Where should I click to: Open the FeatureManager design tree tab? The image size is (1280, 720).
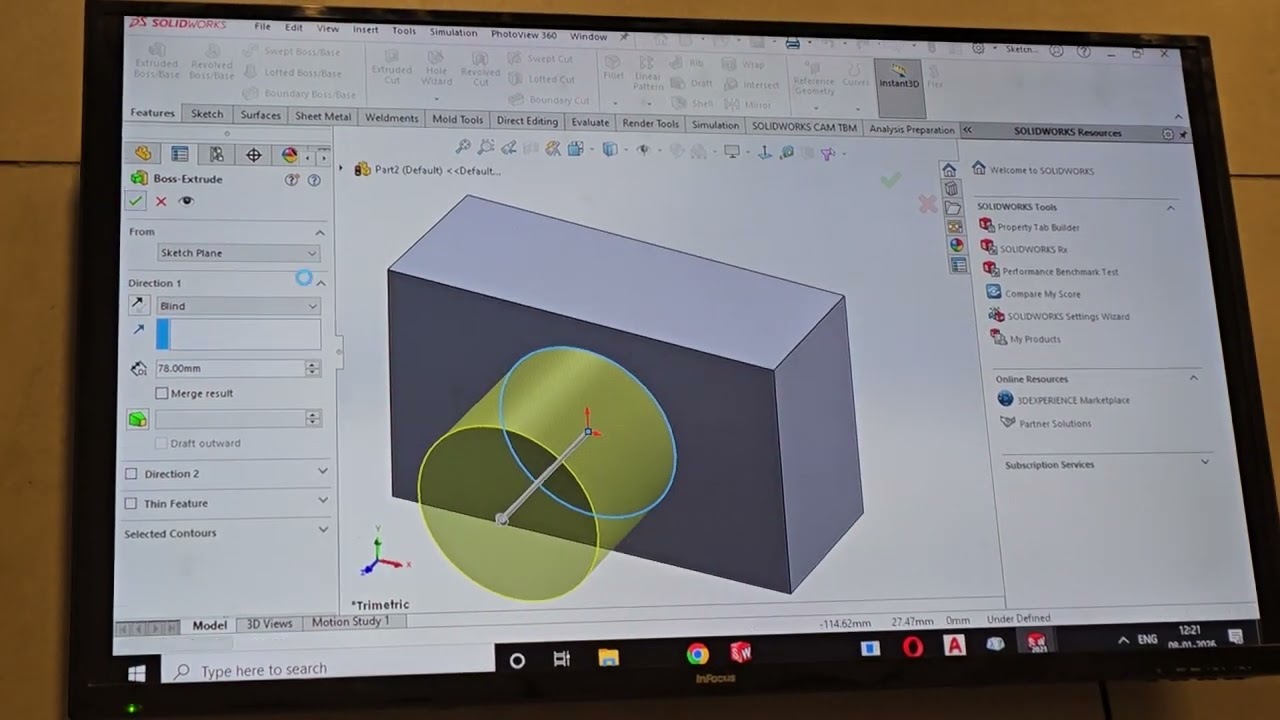[x=143, y=154]
